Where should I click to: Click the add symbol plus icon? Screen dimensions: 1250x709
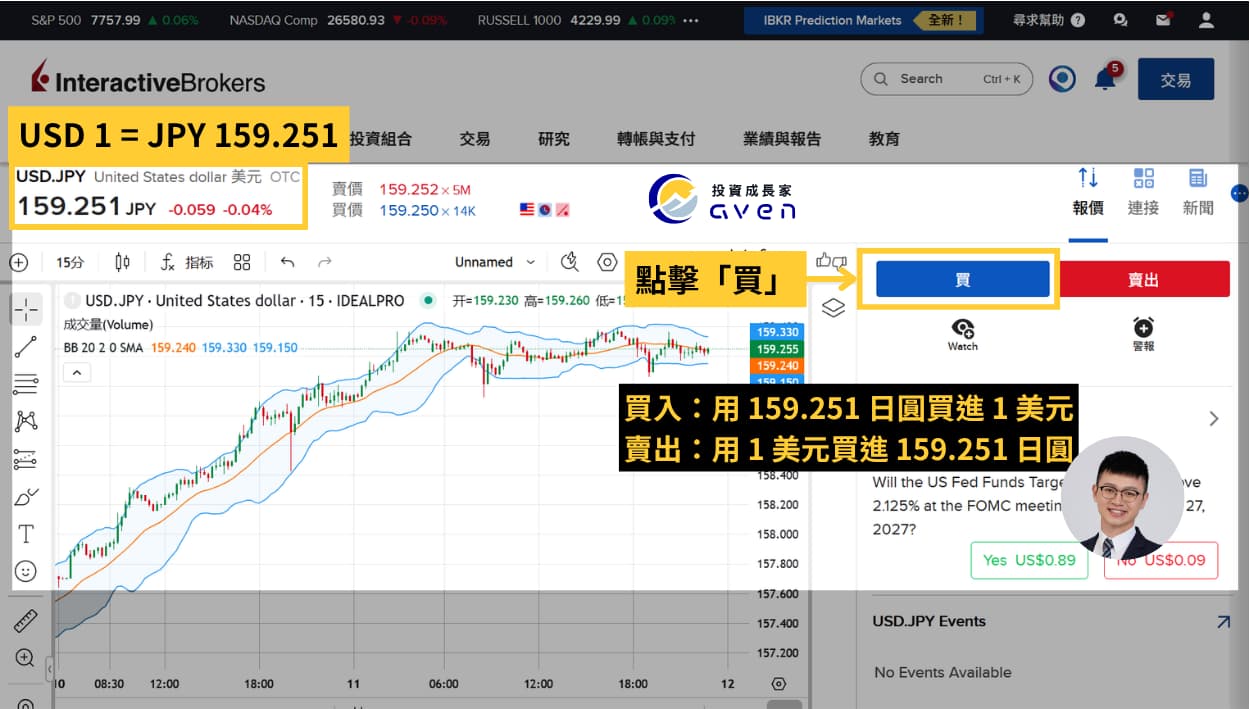tap(18, 263)
